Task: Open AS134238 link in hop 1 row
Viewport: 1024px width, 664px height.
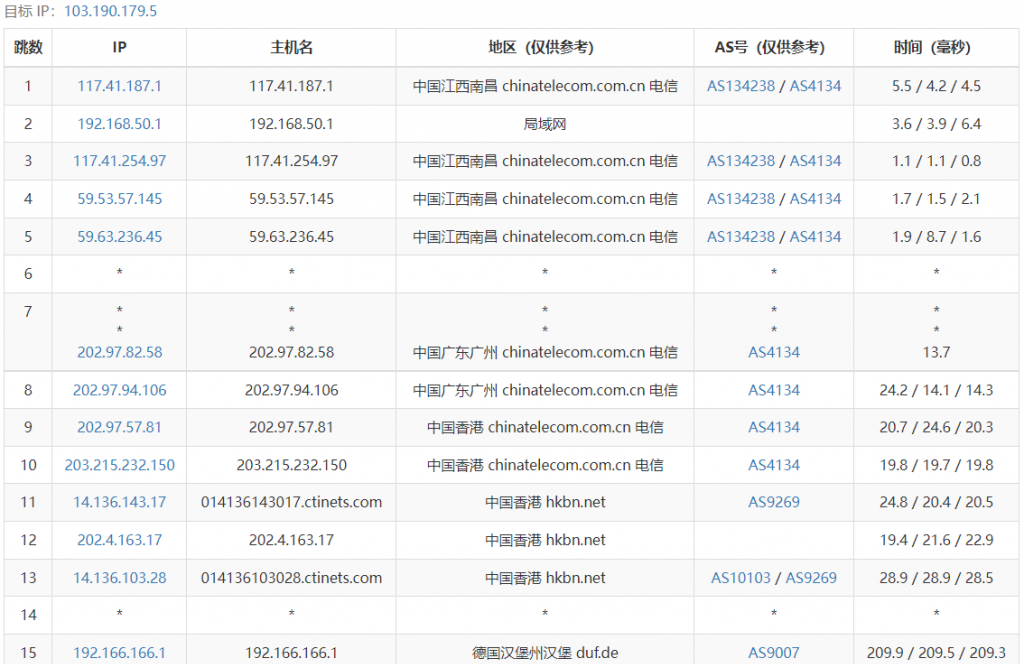Action: (740, 86)
